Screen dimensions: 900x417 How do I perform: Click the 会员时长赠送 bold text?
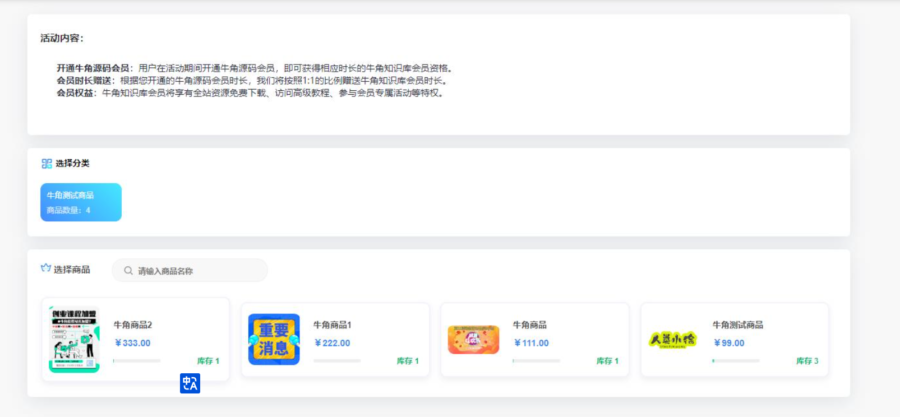pos(85,80)
